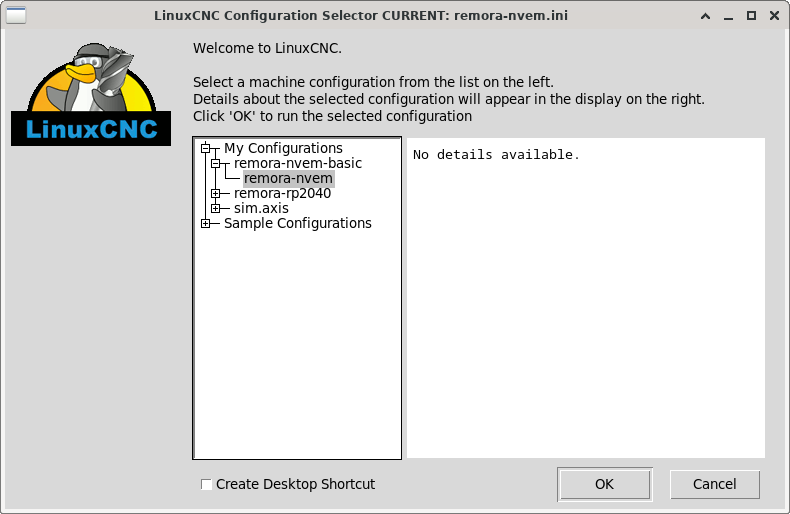Expand the Sample Configurations node
This screenshot has width=790, height=514.
coord(206,223)
